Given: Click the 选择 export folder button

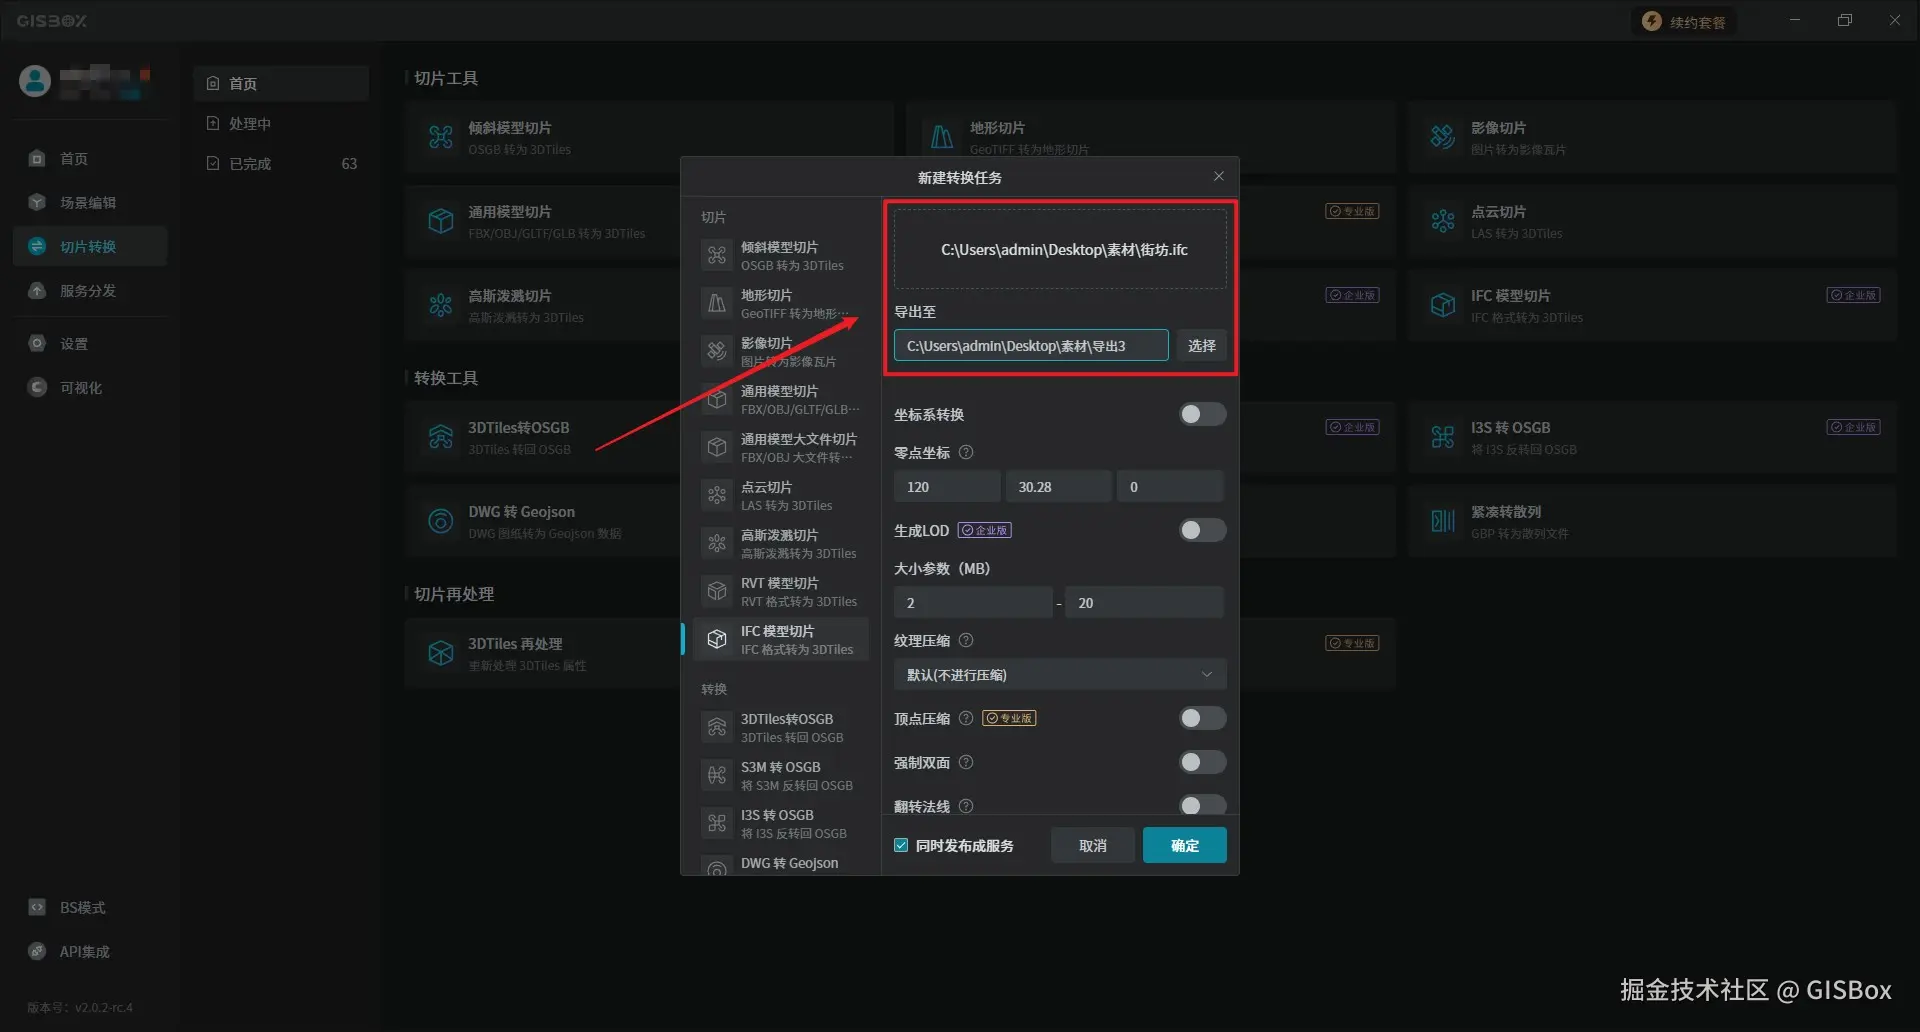Looking at the screenshot, I should [1201, 345].
